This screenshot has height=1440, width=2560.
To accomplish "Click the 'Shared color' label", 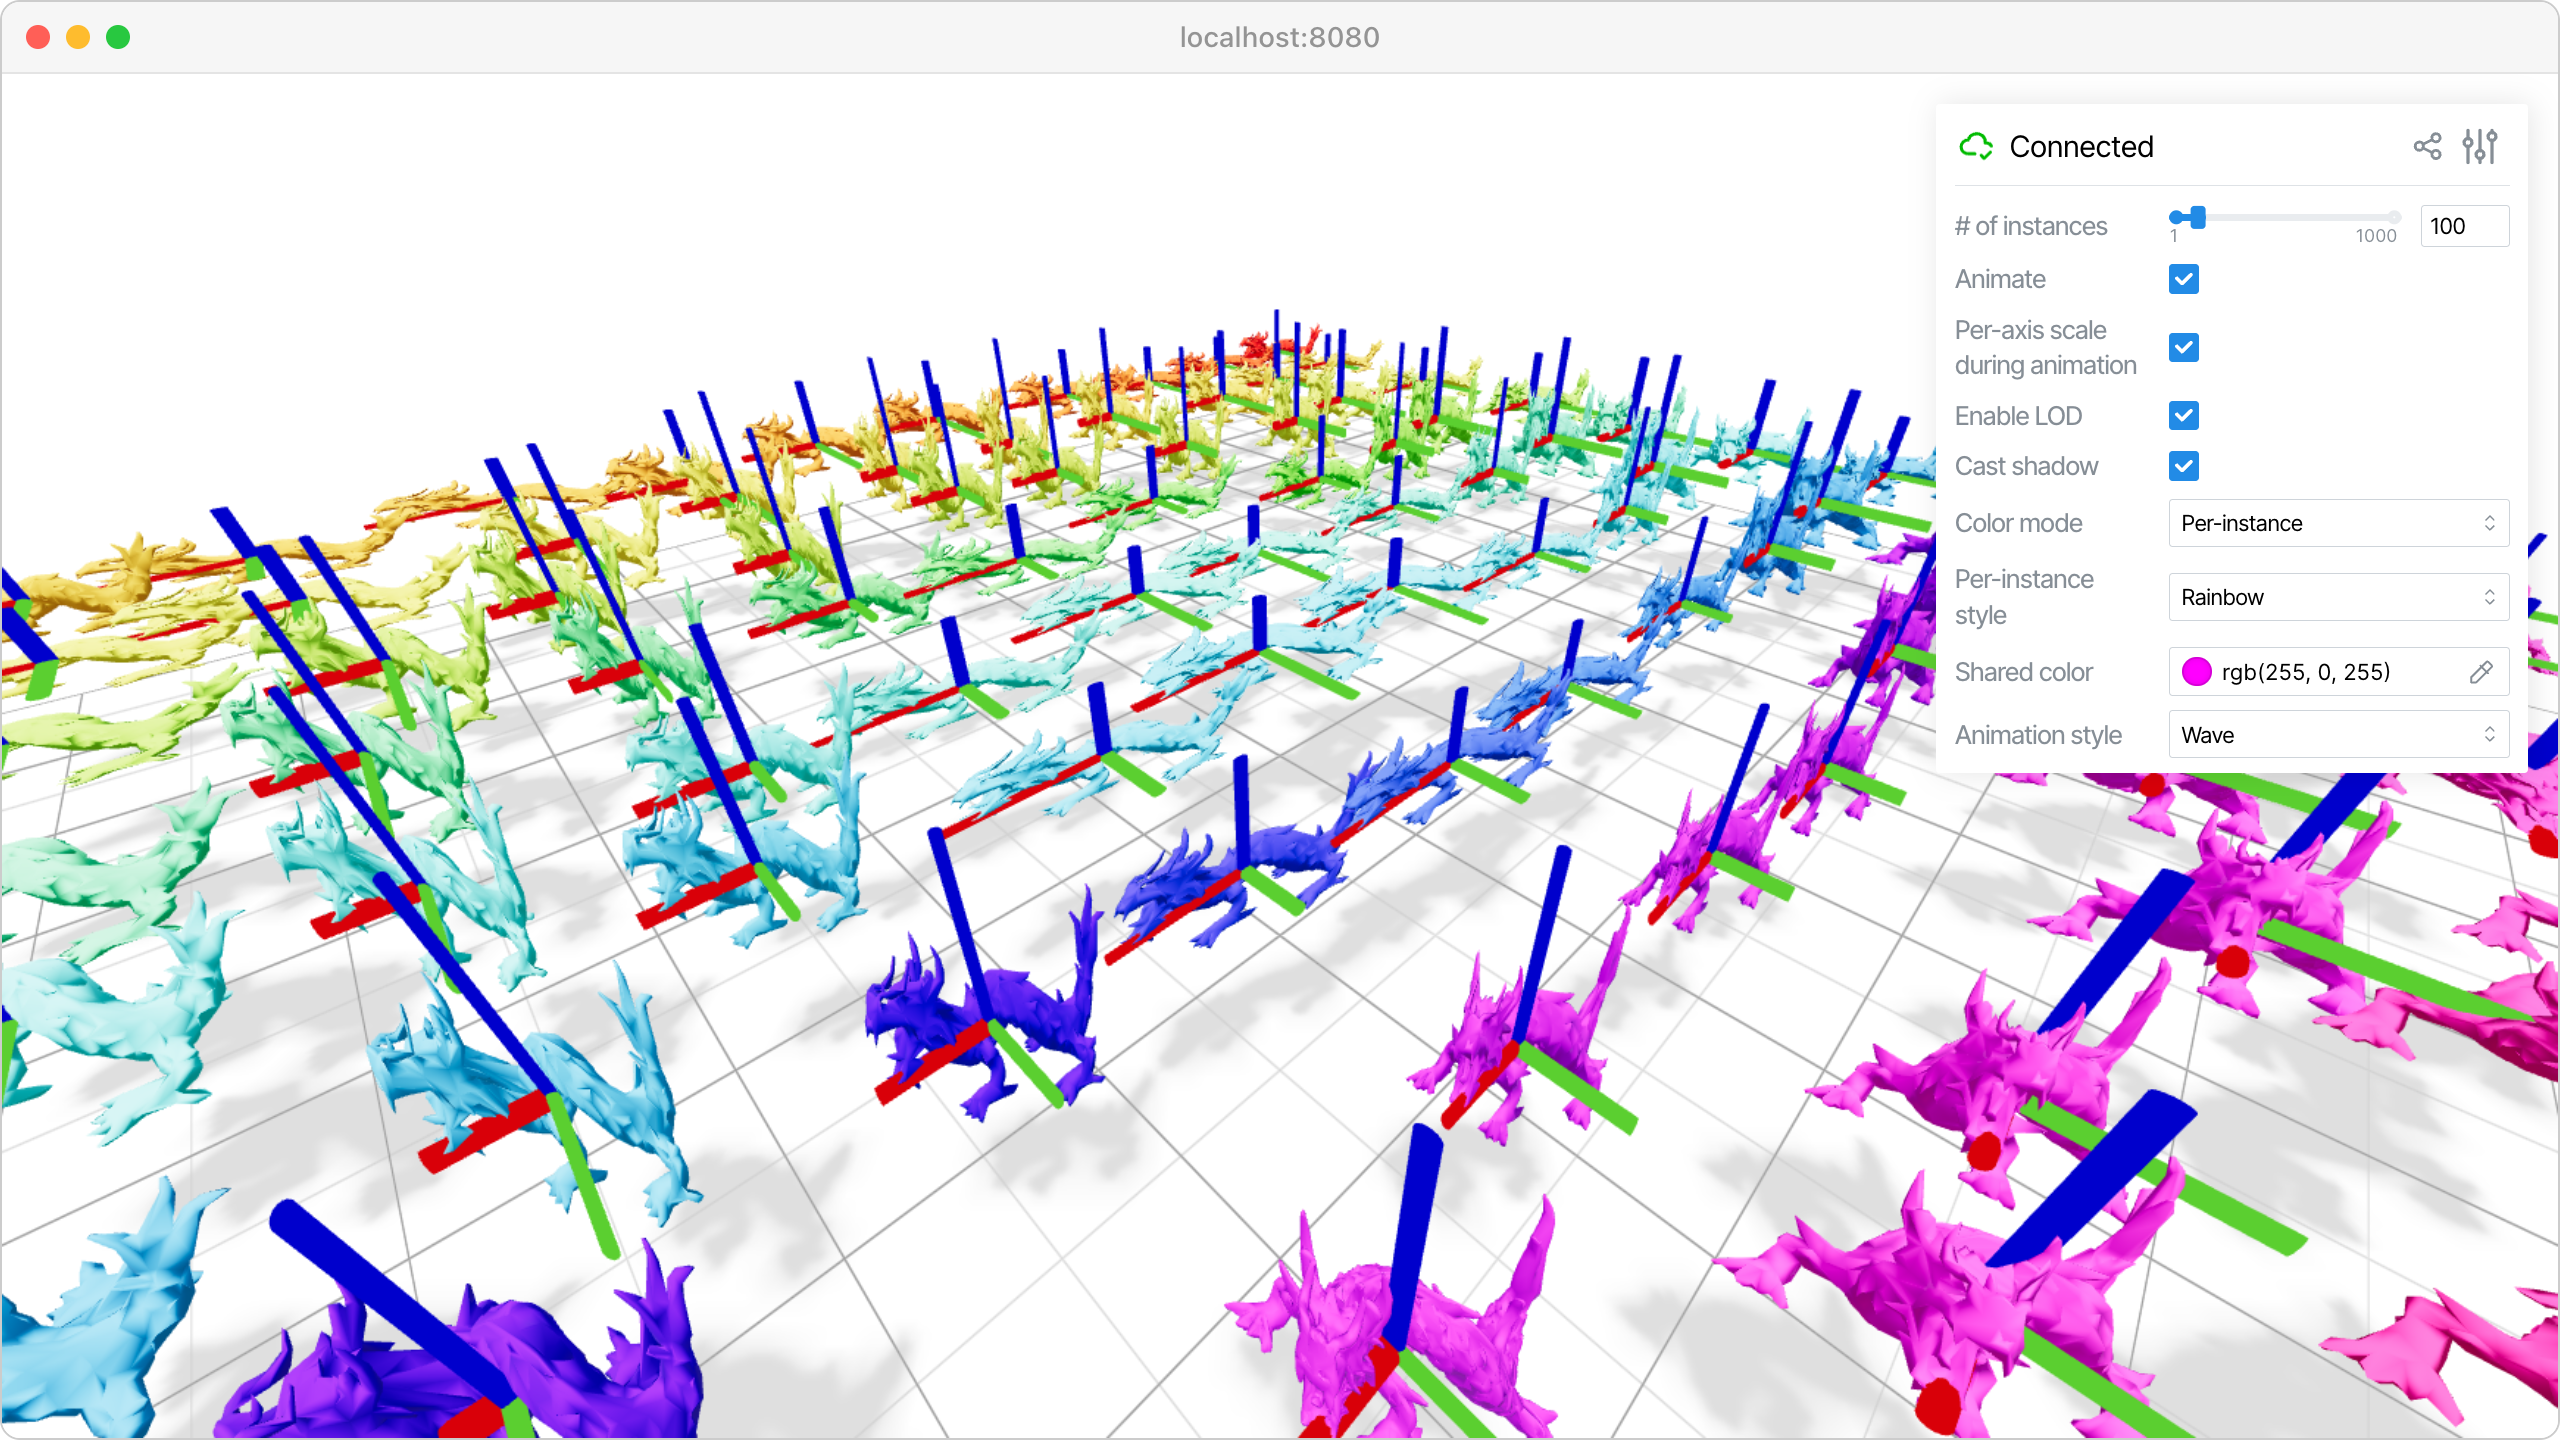I will coord(2023,672).
